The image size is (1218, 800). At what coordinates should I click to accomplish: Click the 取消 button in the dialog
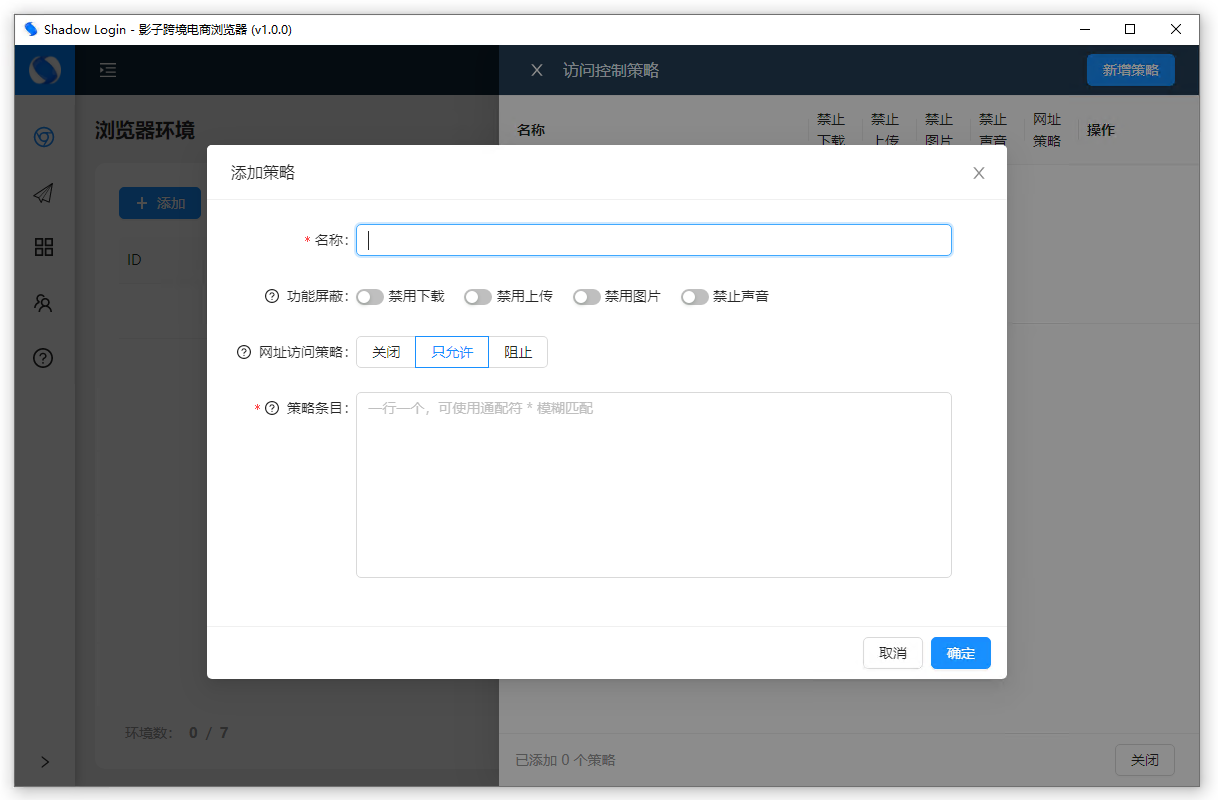[x=893, y=652]
